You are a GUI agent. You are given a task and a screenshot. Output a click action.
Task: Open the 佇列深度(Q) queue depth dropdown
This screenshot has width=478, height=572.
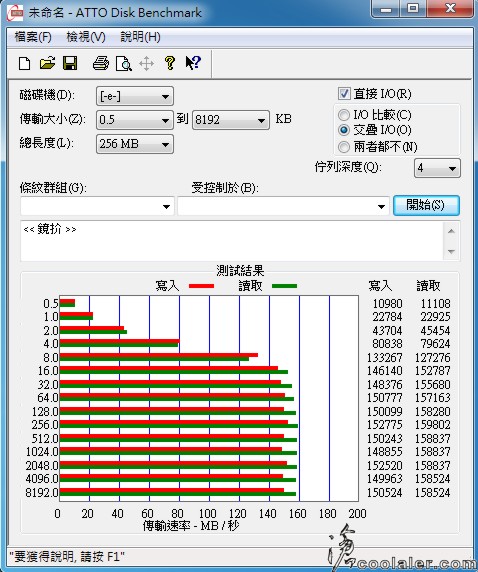(437, 168)
